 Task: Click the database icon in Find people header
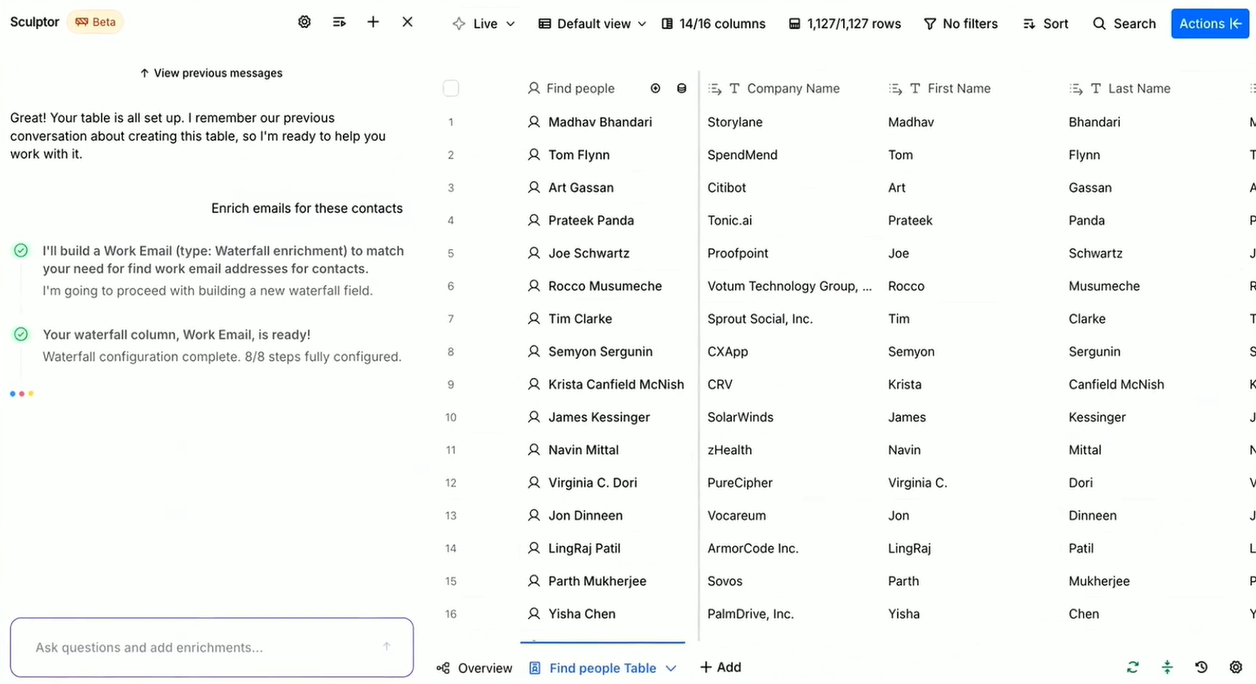(682, 88)
